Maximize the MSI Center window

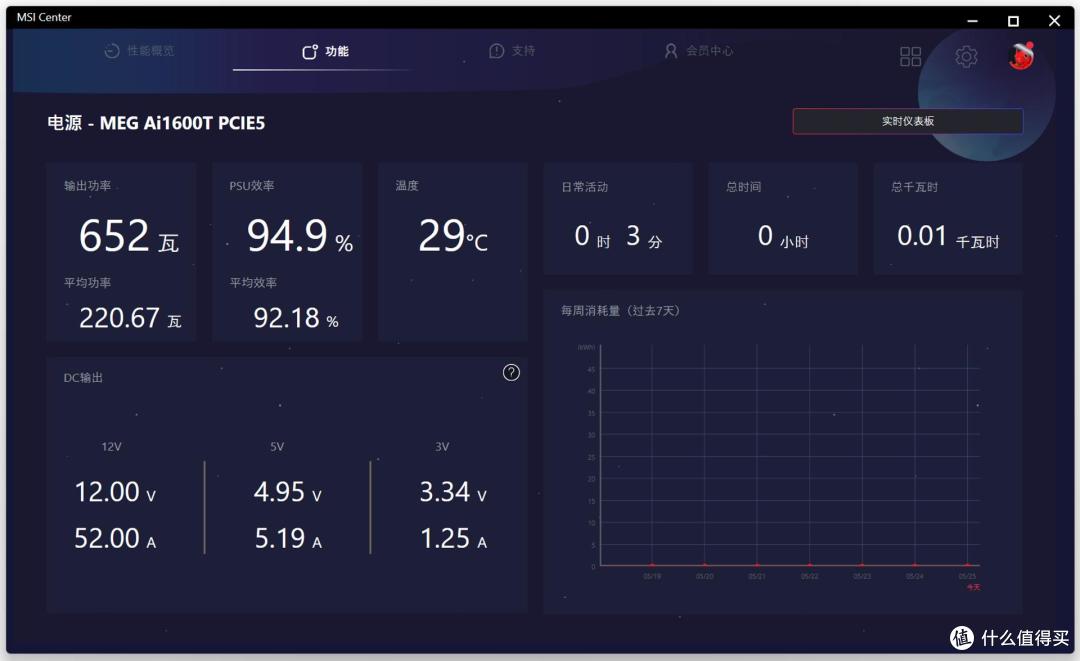click(1012, 21)
